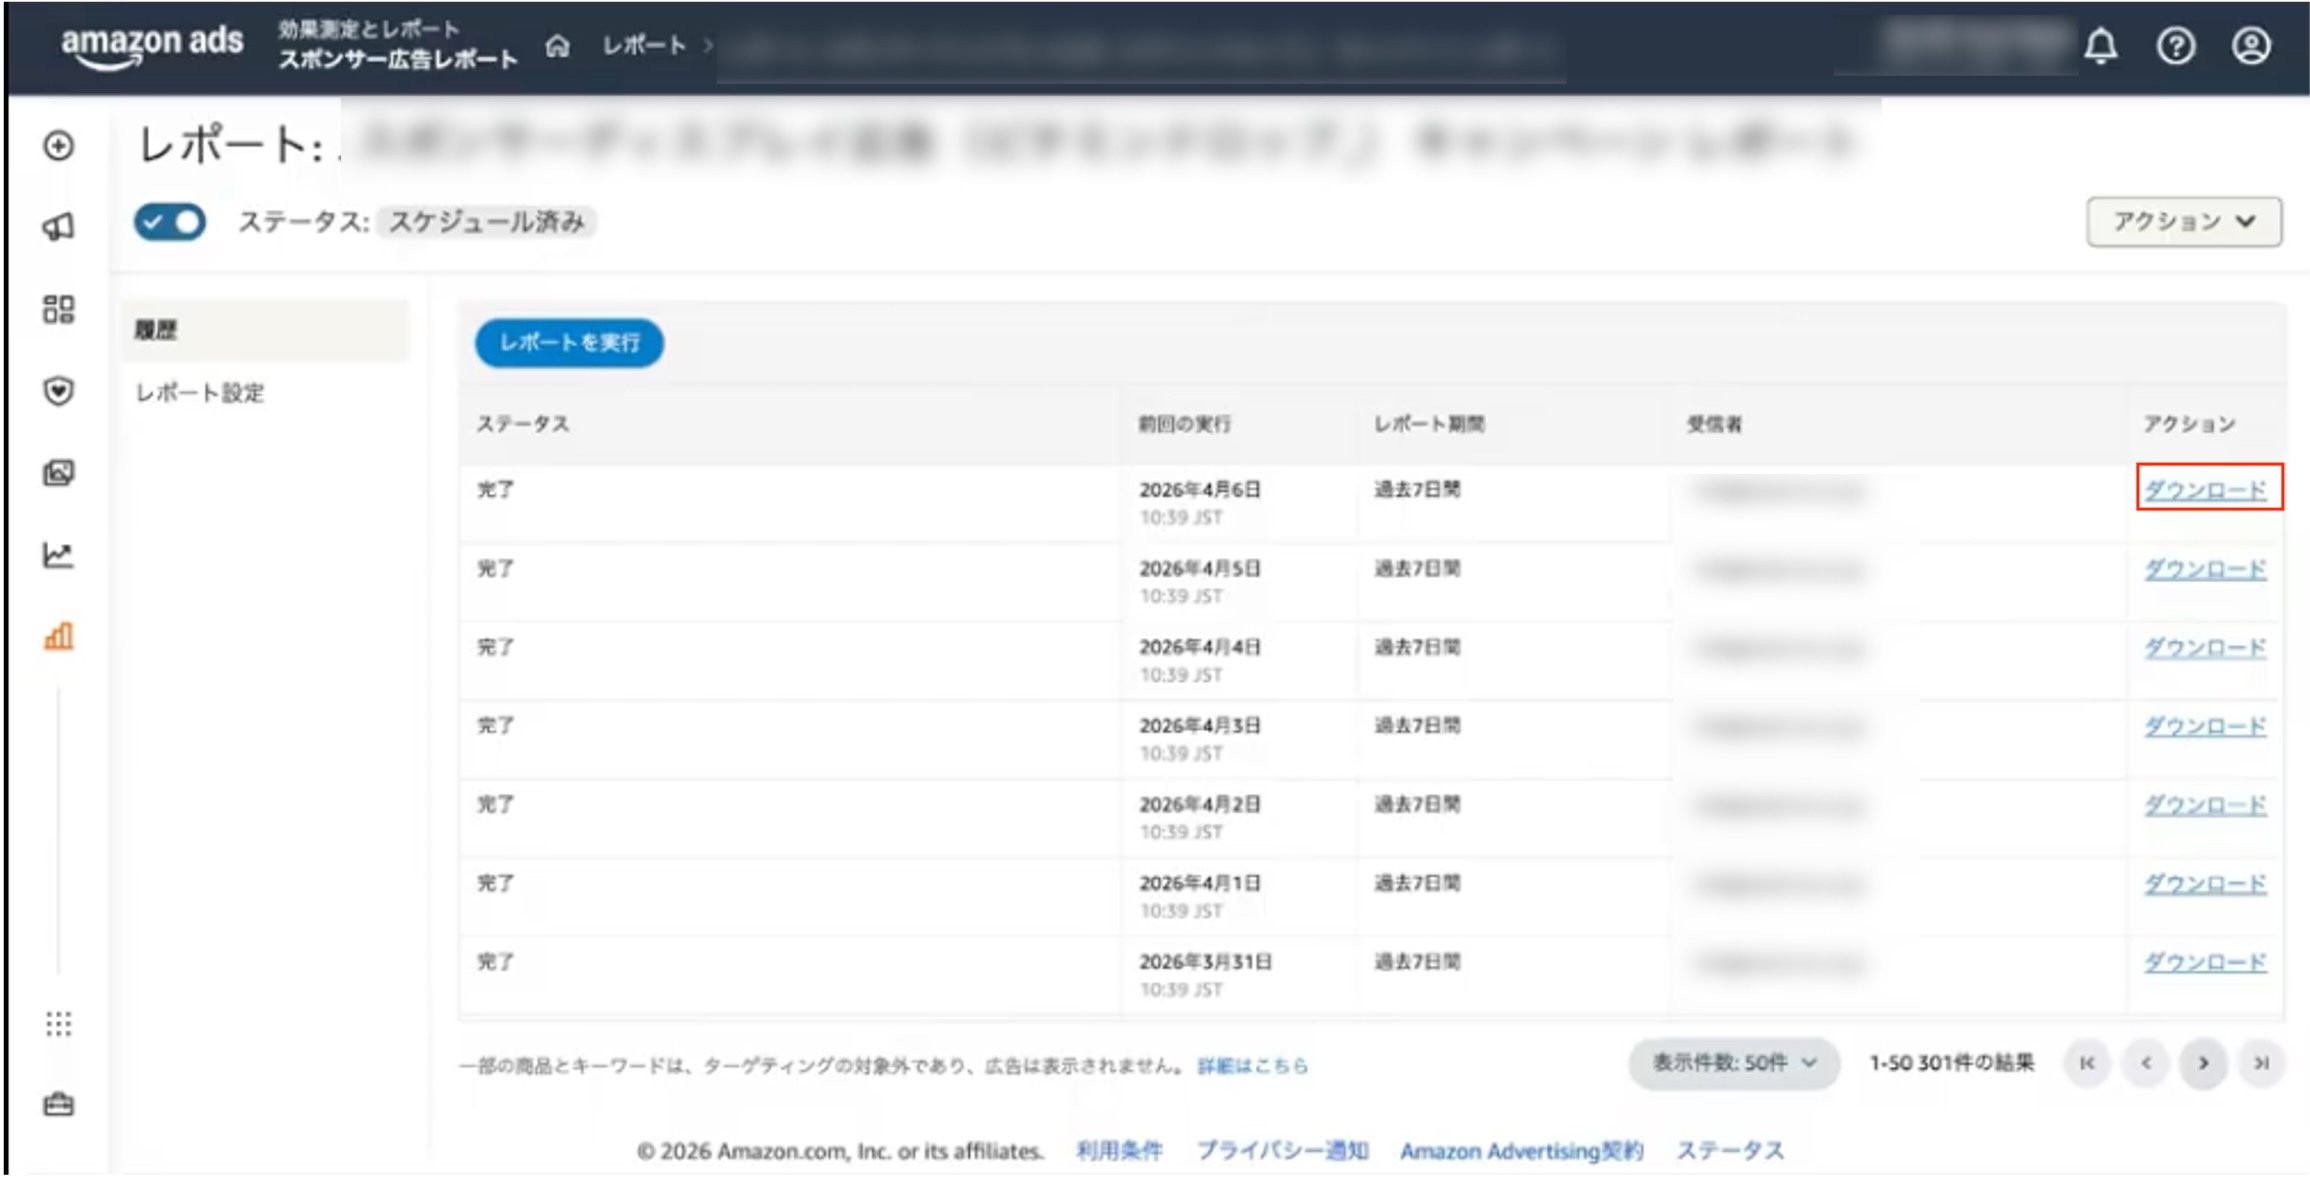Open the campaigns megaphone icon
This screenshot has width=2310, height=1177.
[58, 227]
